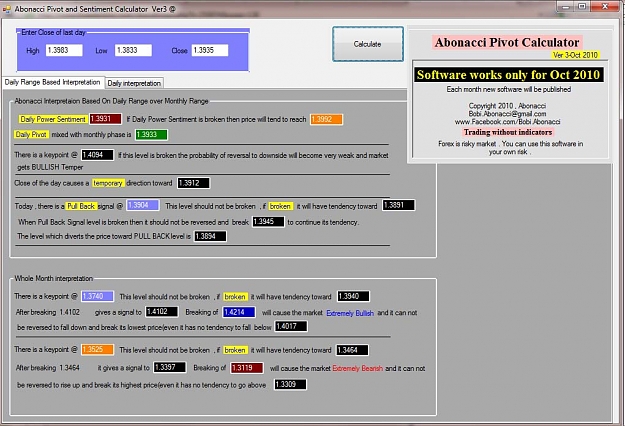625x426 pixels.
Task: Click Daily Power Sentiment value 1.3931
Action: [105, 119]
